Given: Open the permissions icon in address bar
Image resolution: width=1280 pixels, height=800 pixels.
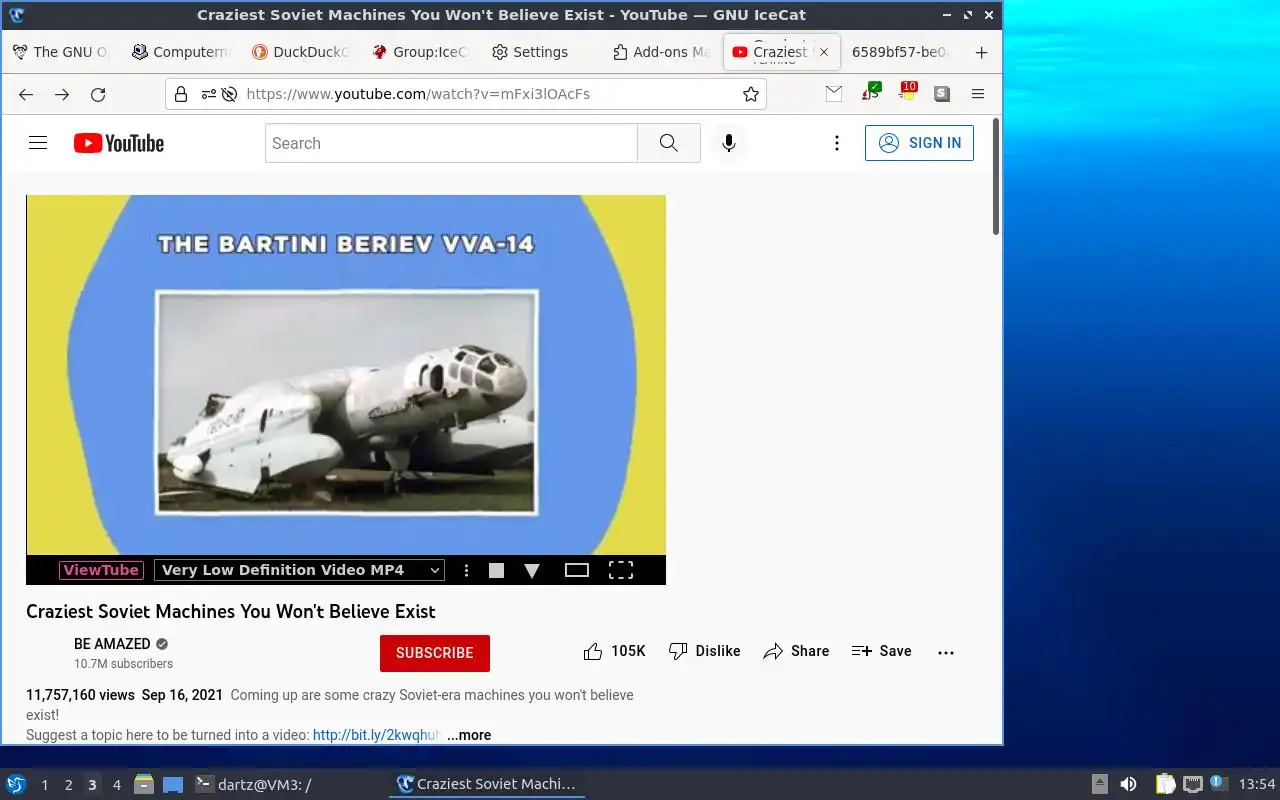Looking at the screenshot, I should (208, 94).
